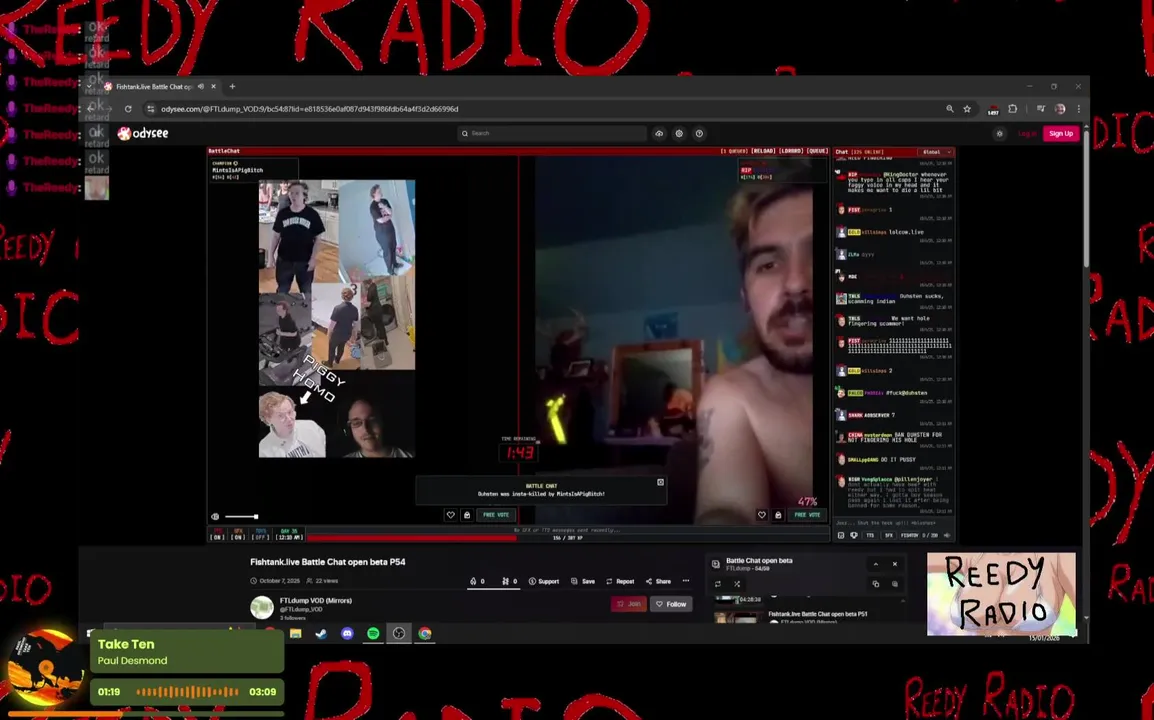Open the trophy icon in the chat input bar
The height and width of the screenshot is (720, 1154).
854,535
